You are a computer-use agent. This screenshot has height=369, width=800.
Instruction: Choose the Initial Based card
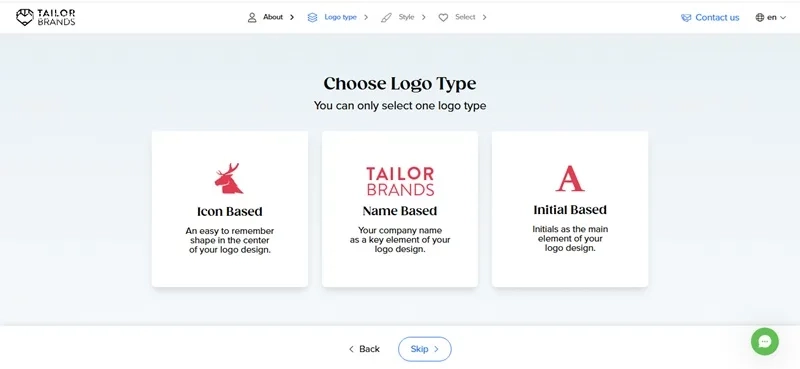click(x=570, y=209)
